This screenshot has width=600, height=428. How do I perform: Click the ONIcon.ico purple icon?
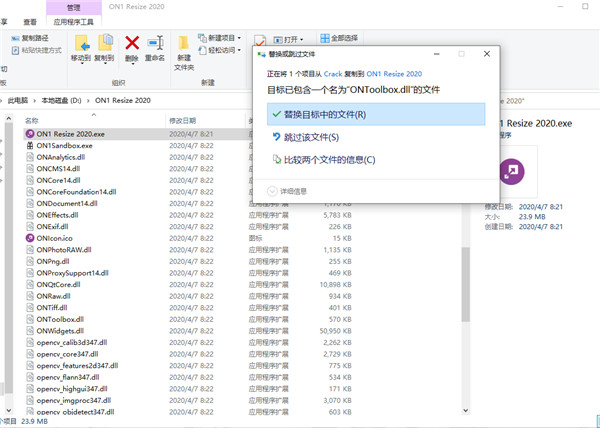(30, 238)
